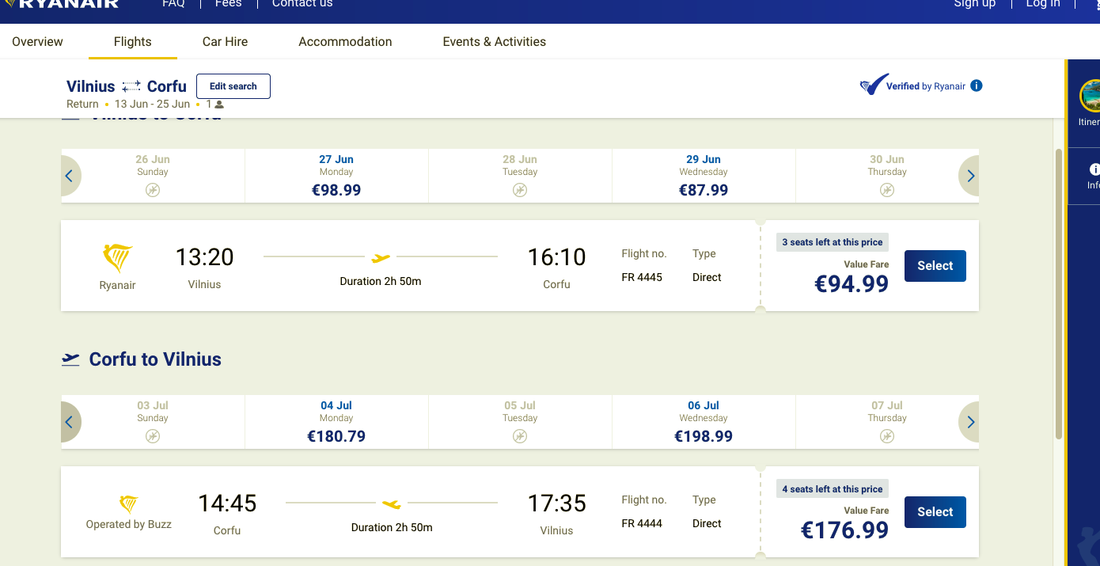Viewport: 1100px width, 566px height.
Task: Click the no-flights icon under 26 Jun
Action: (x=152, y=190)
